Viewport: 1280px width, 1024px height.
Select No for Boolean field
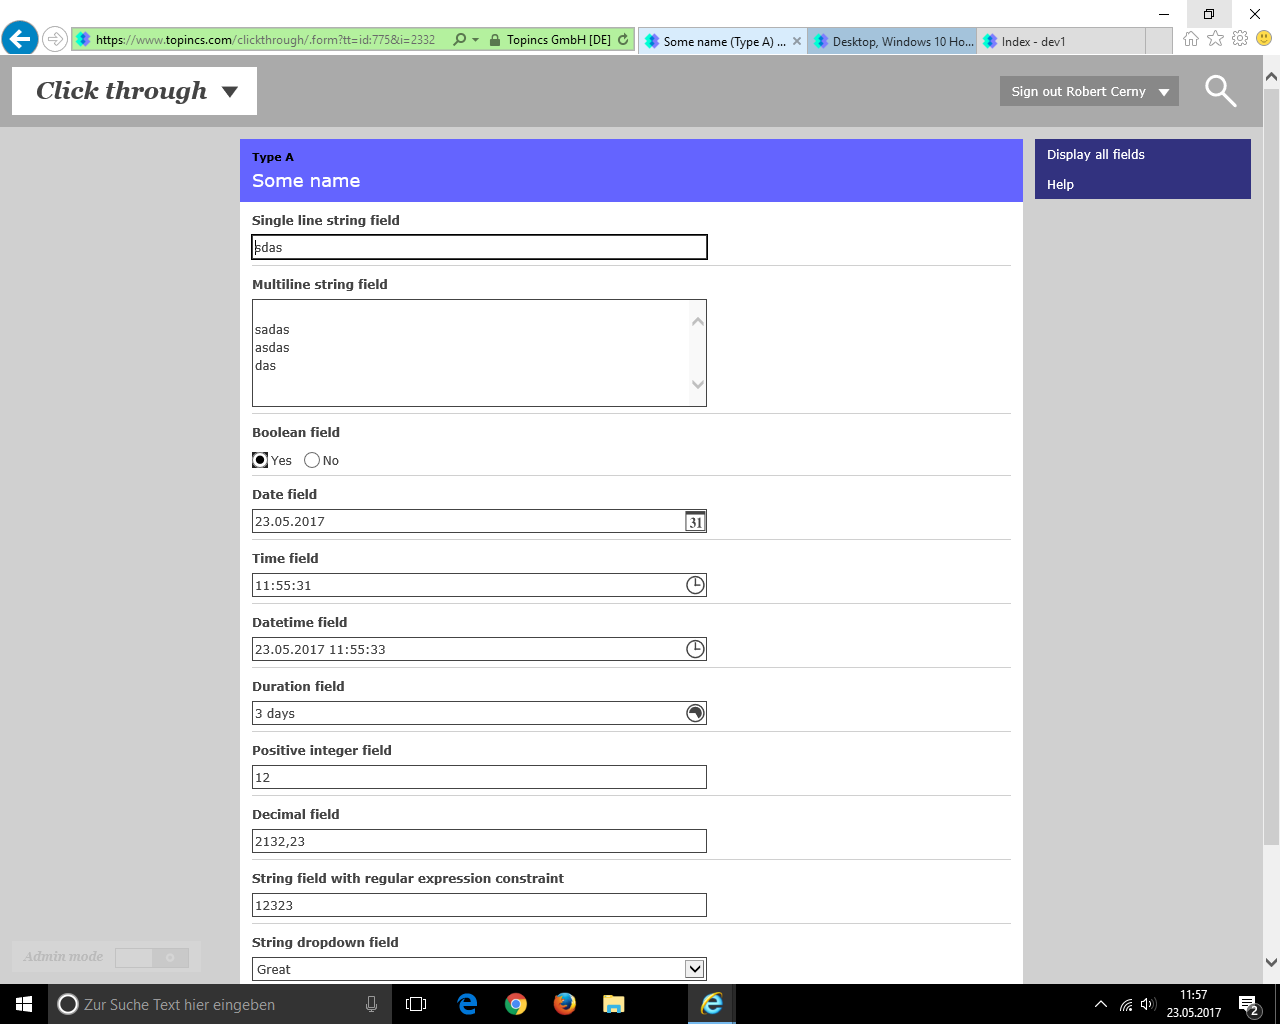coord(312,460)
